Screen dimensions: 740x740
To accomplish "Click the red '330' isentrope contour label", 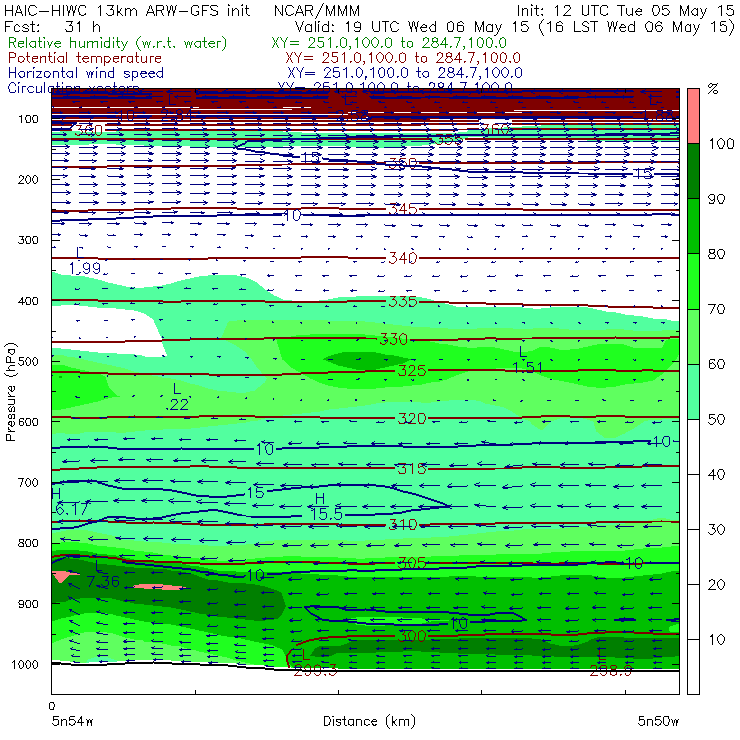I will tap(394, 339).
